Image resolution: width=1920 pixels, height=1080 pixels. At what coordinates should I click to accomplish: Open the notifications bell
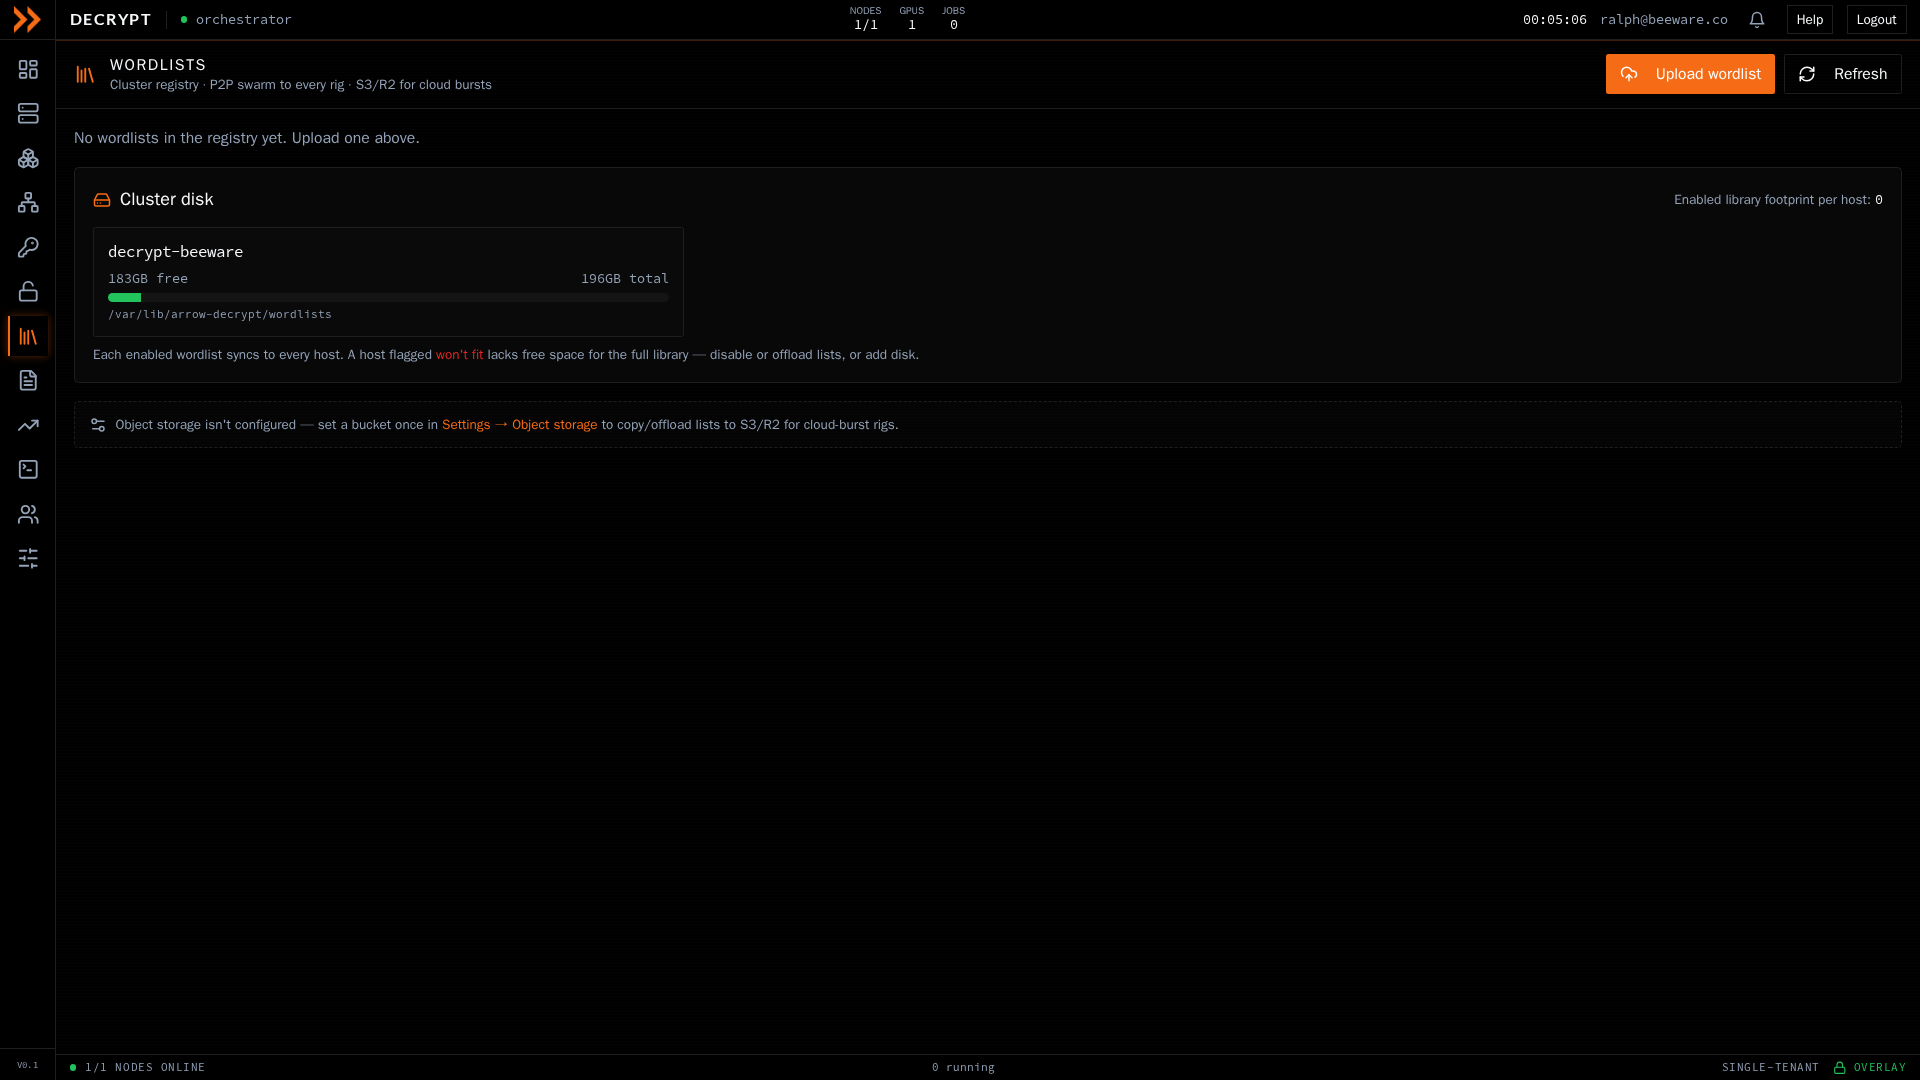1757,19
